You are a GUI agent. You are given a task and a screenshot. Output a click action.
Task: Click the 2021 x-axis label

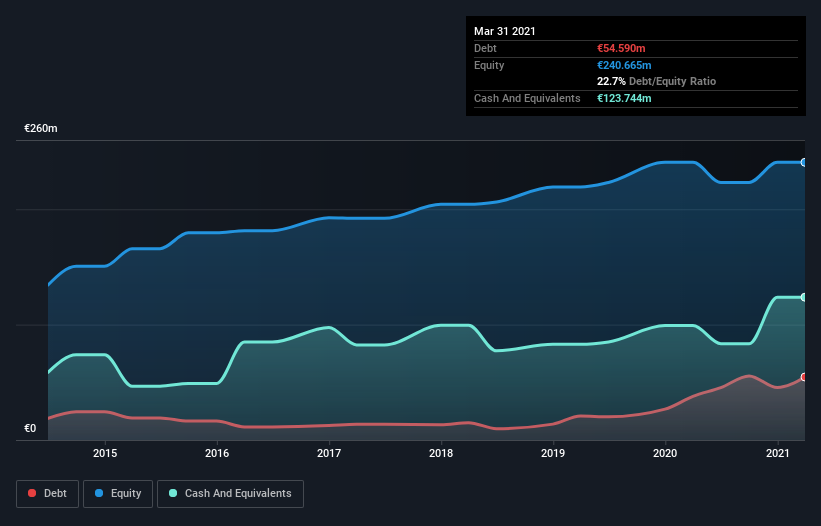pyautogui.click(x=778, y=453)
